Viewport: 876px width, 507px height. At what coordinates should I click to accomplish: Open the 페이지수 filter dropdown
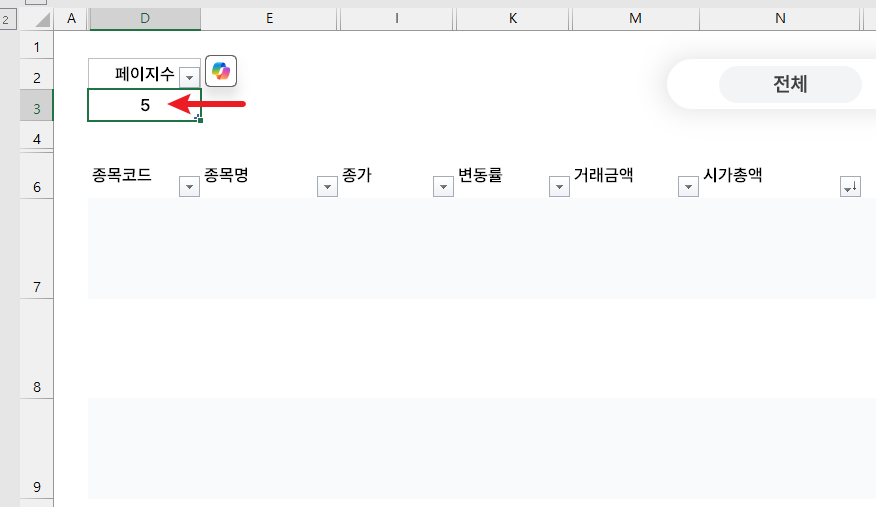189,78
